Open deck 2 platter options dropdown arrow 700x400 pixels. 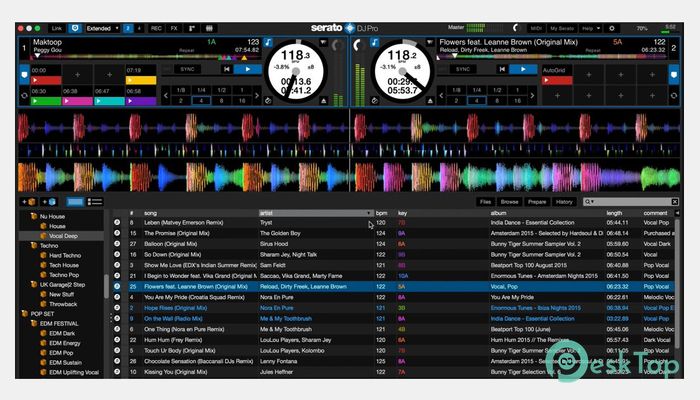point(429,42)
